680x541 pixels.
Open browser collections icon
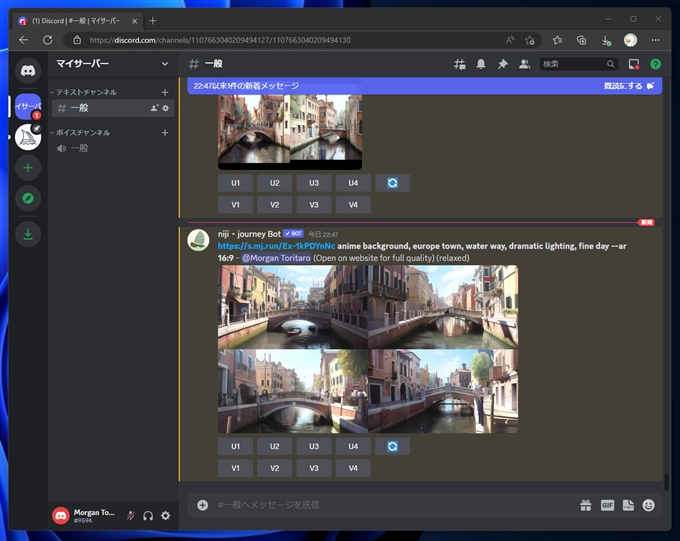(x=582, y=40)
